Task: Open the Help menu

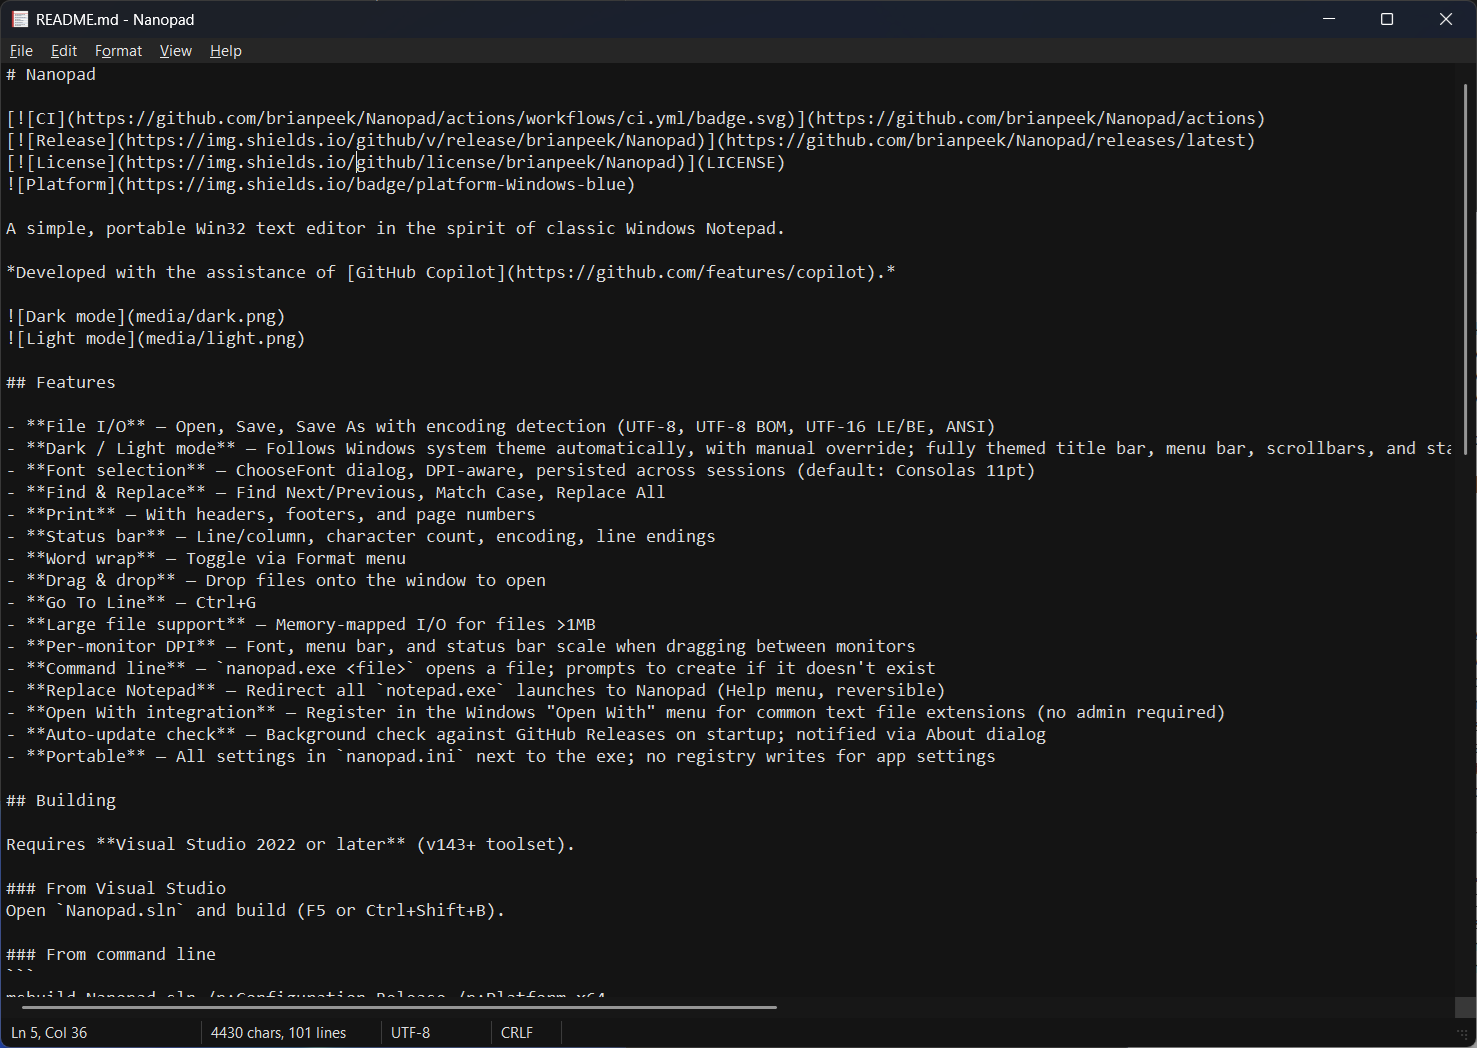Action: 226,50
